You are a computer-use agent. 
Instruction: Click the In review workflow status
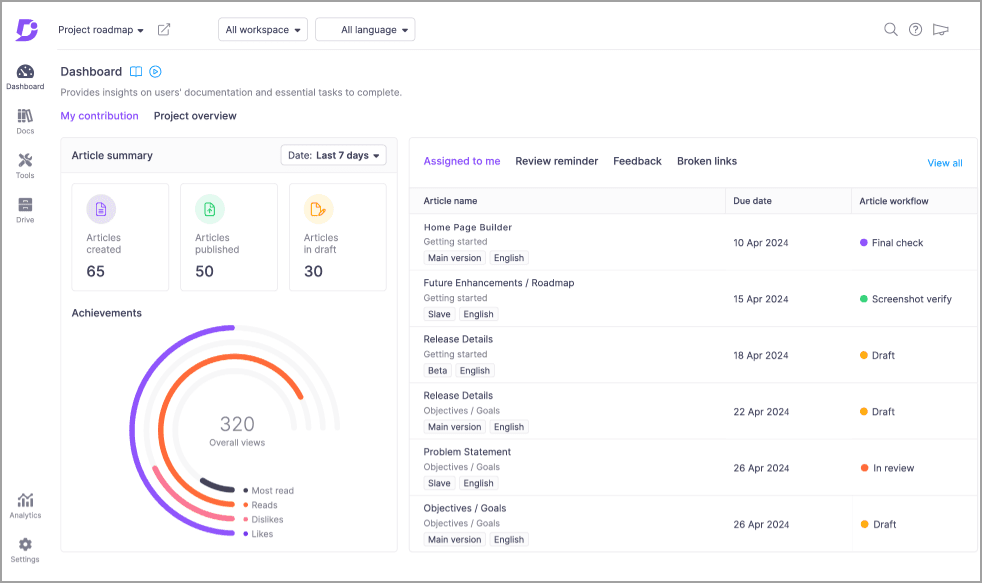pyautogui.click(x=887, y=468)
